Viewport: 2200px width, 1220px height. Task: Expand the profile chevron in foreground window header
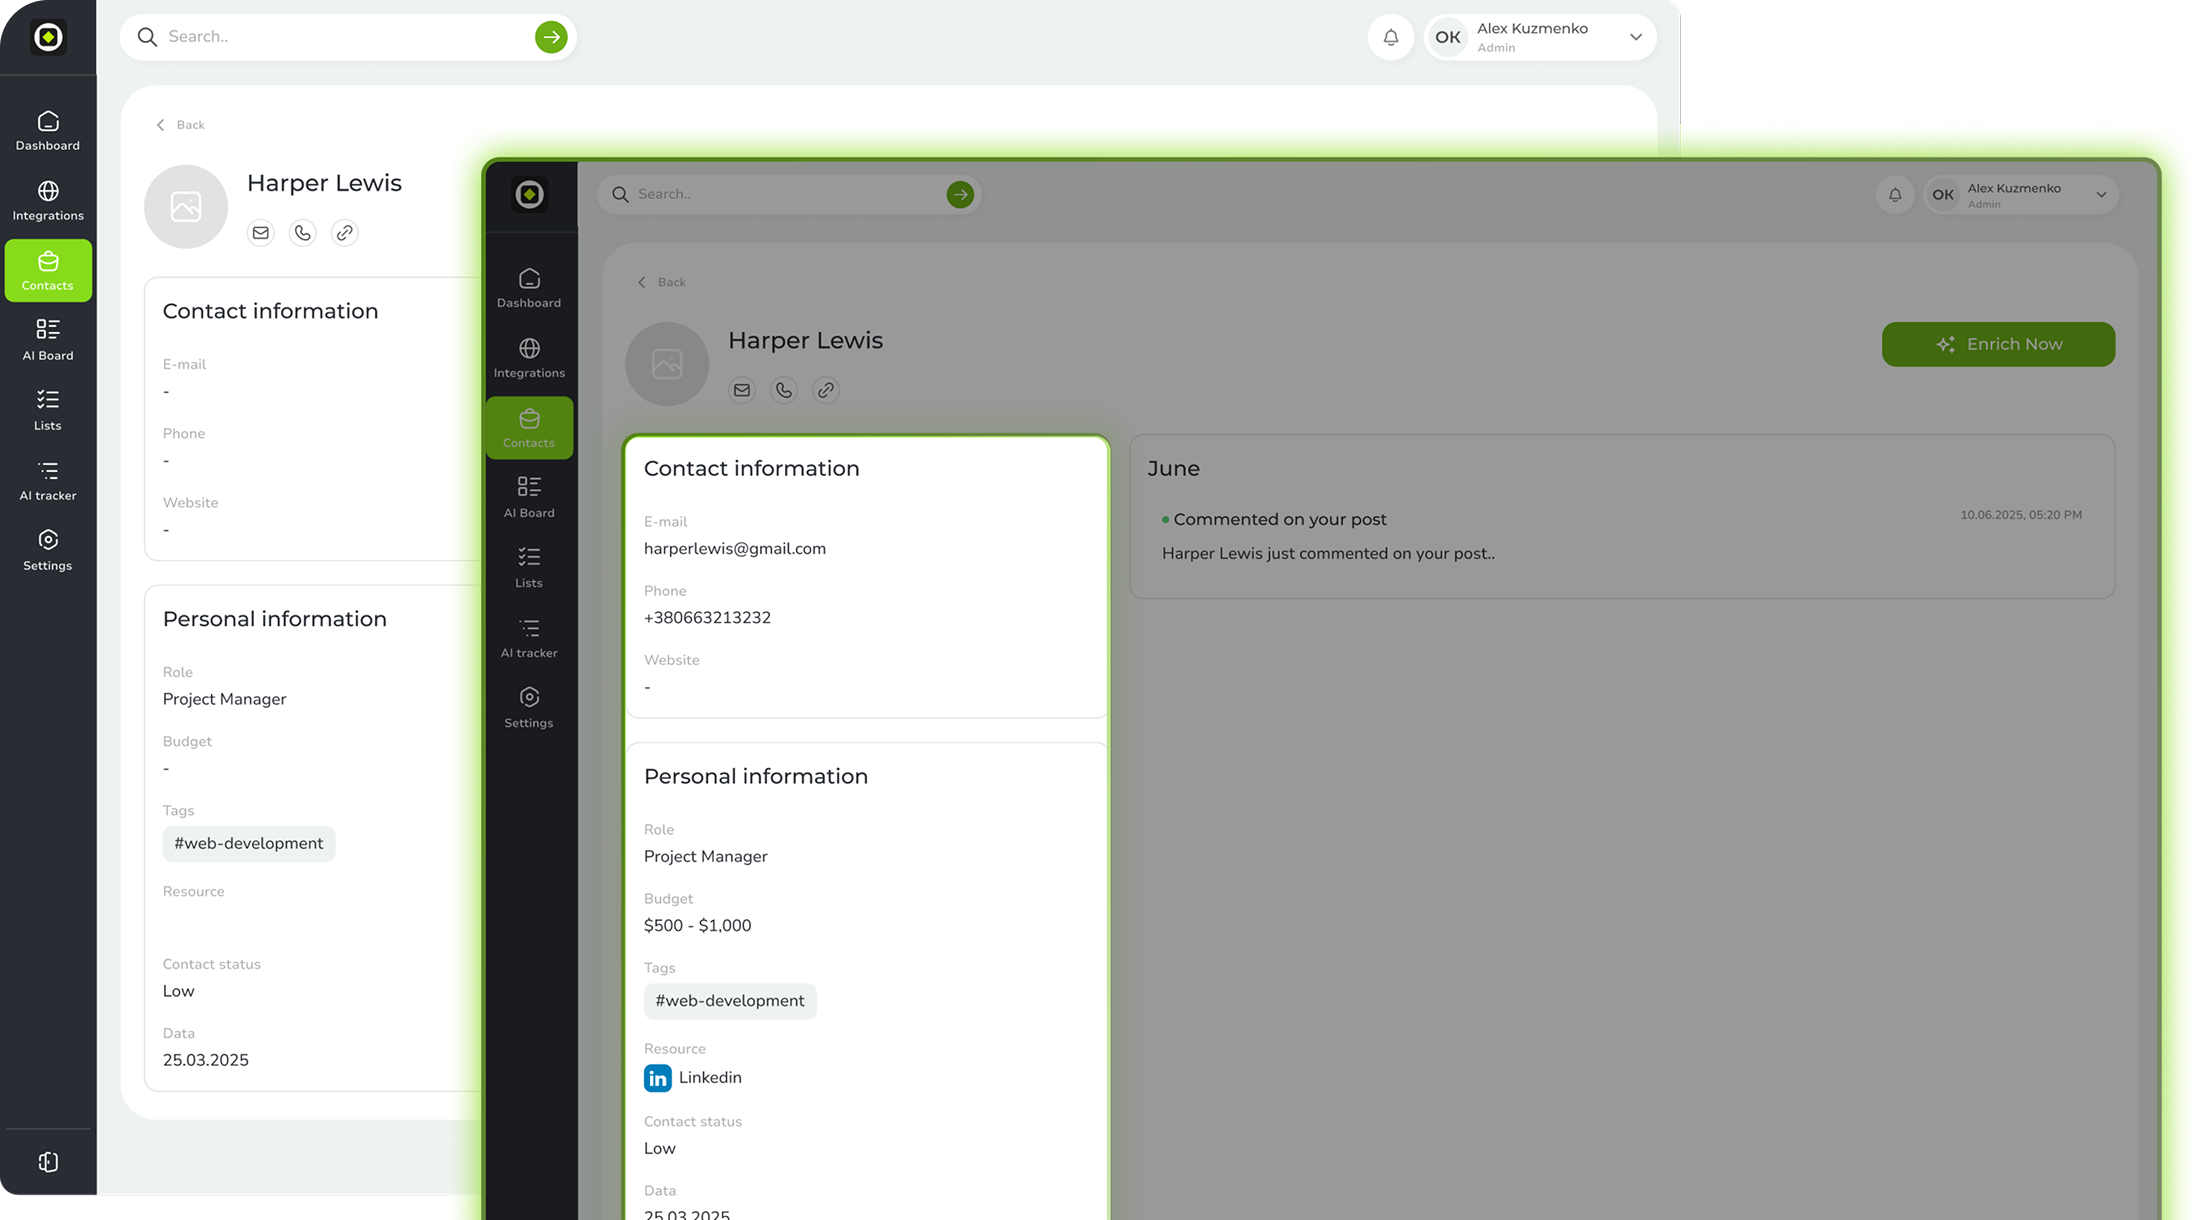pos(2101,195)
